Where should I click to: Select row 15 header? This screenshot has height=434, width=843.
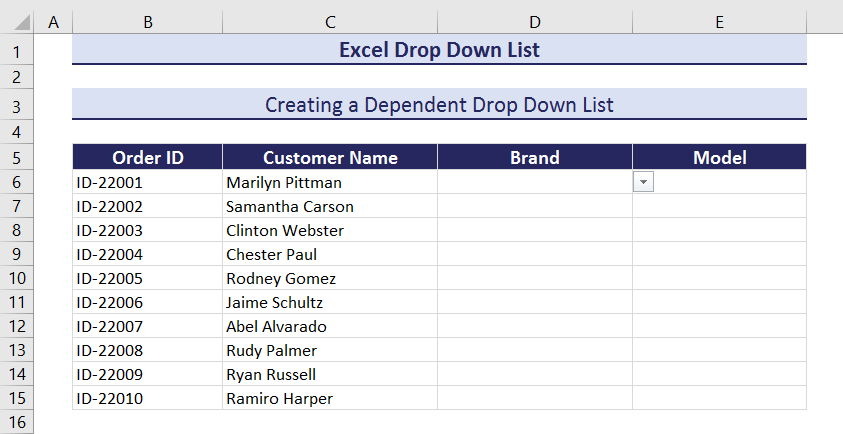click(x=17, y=398)
